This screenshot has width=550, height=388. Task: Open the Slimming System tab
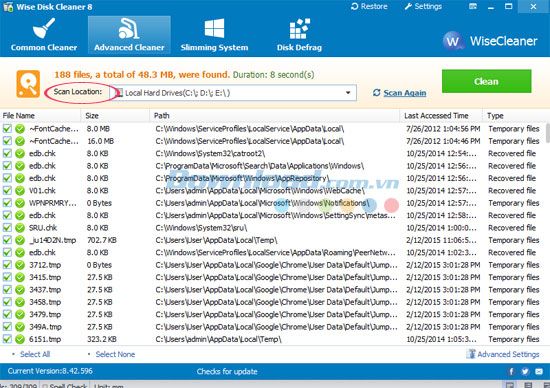214,35
